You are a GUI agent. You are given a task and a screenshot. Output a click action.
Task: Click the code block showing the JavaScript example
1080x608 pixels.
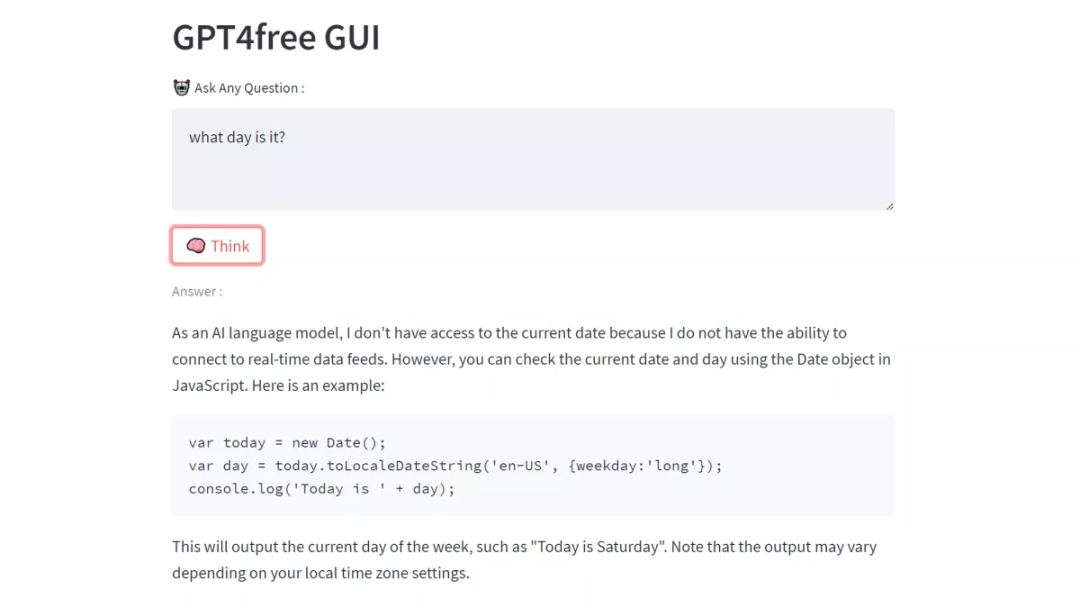tap(530, 464)
